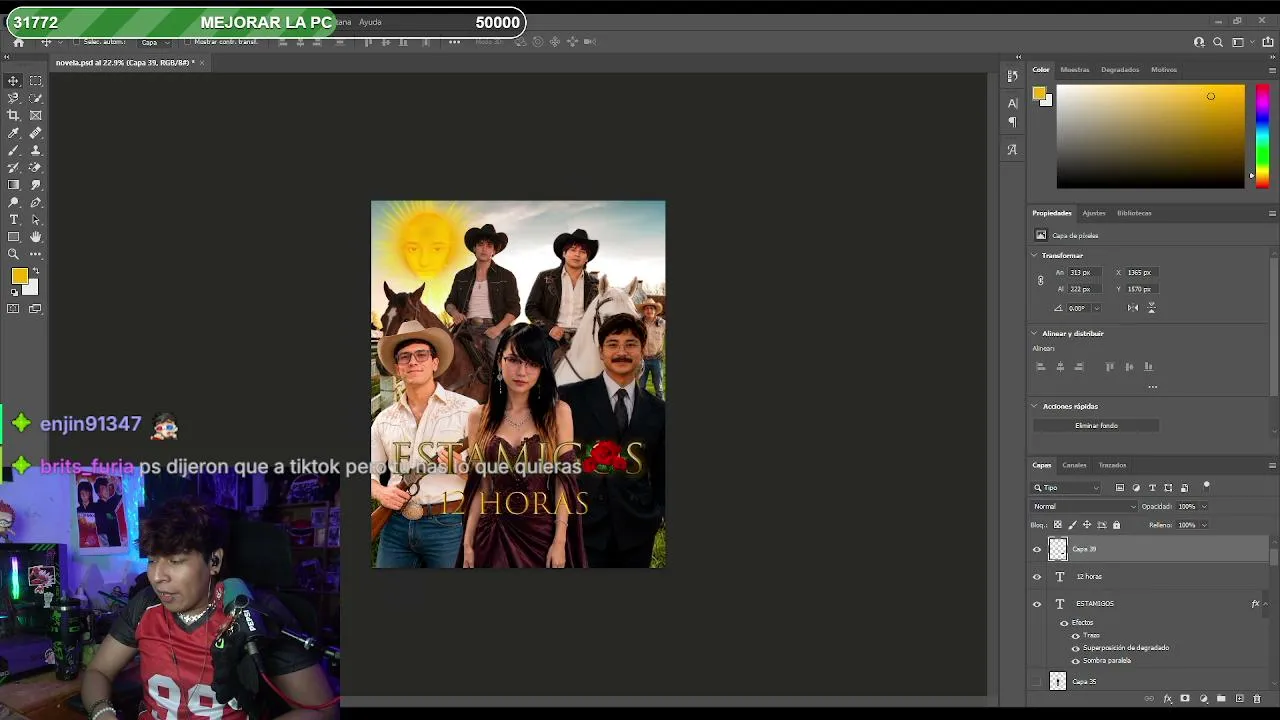
Task: Toggle visibility of Efectos
Action: 1064,623
